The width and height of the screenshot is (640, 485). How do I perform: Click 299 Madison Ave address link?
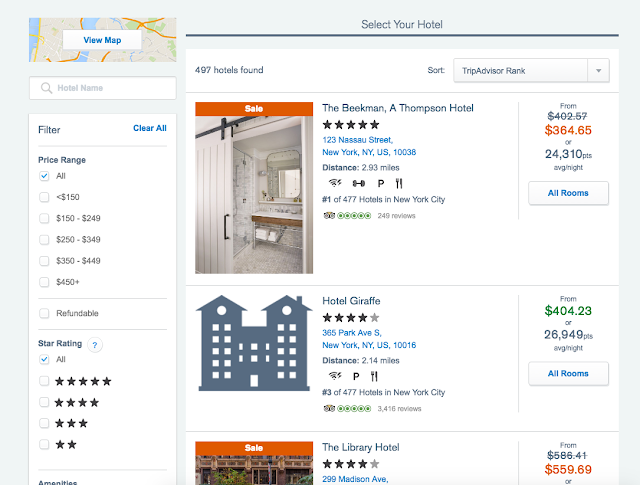[355, 479]
